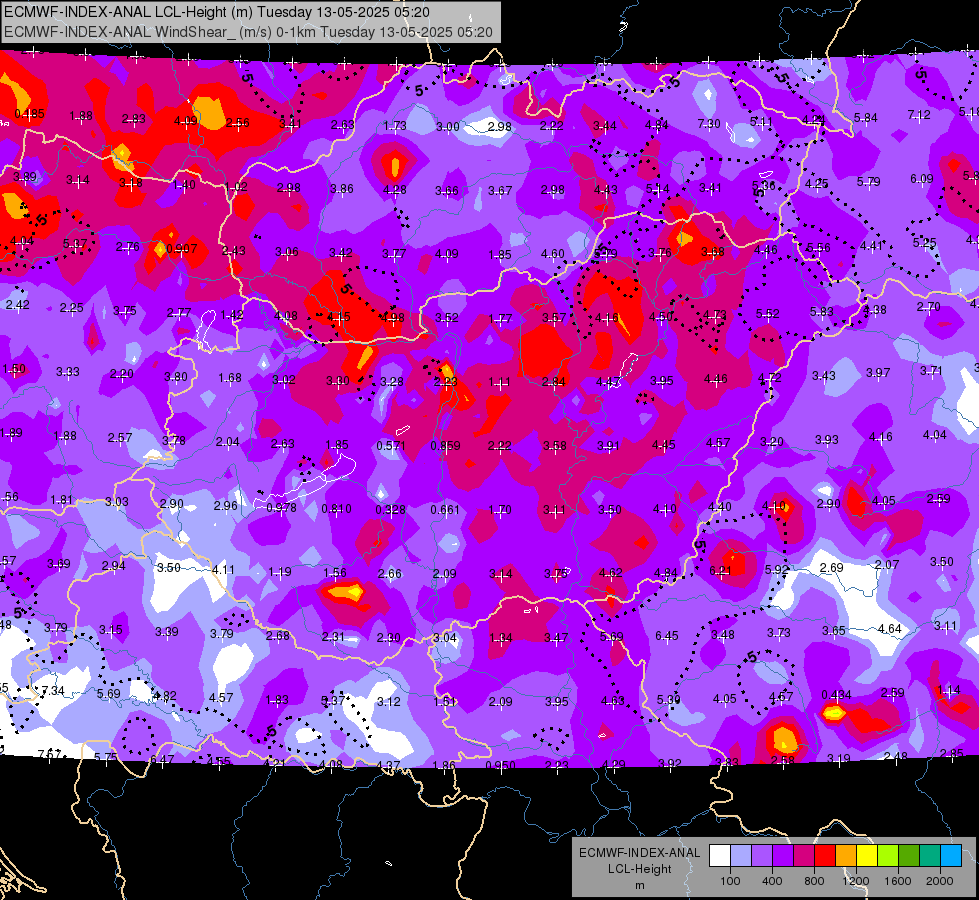Click the light blue swatch at the legend's end
The image size is (979, 900).
[951, 855]
